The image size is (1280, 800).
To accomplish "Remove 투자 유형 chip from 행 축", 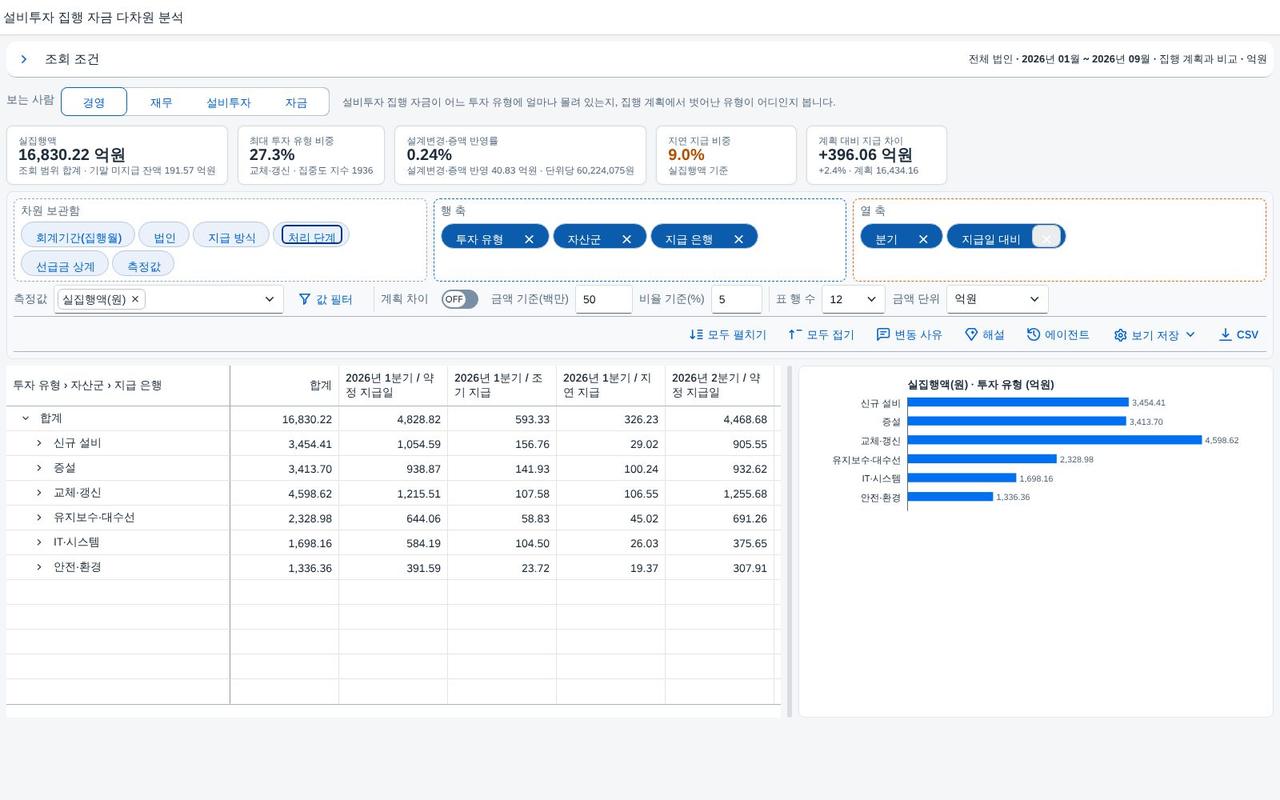I will pyautogui.click(x=529, y=239).
